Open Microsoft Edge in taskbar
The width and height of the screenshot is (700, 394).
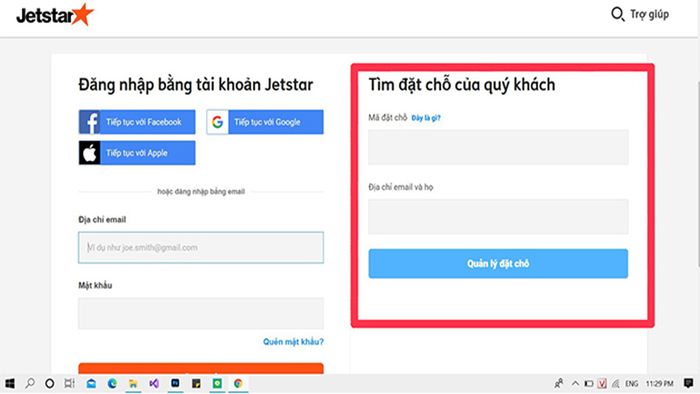point(112,383)
